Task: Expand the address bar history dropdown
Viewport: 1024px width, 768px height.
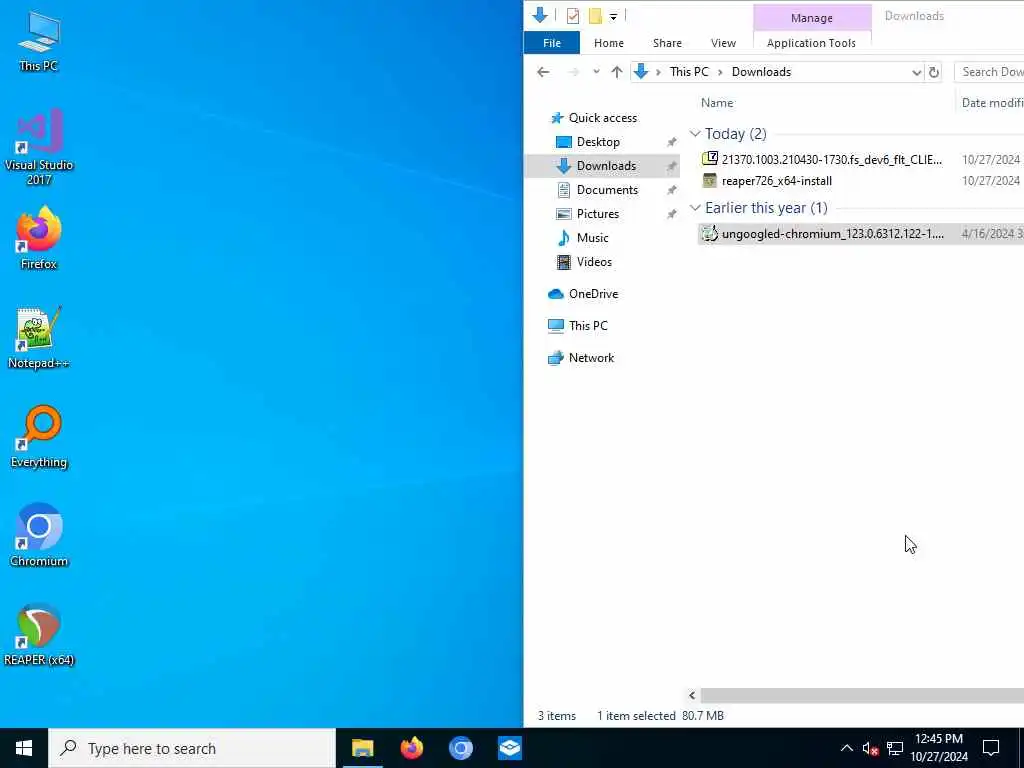Action: click(x=916, y=72)
